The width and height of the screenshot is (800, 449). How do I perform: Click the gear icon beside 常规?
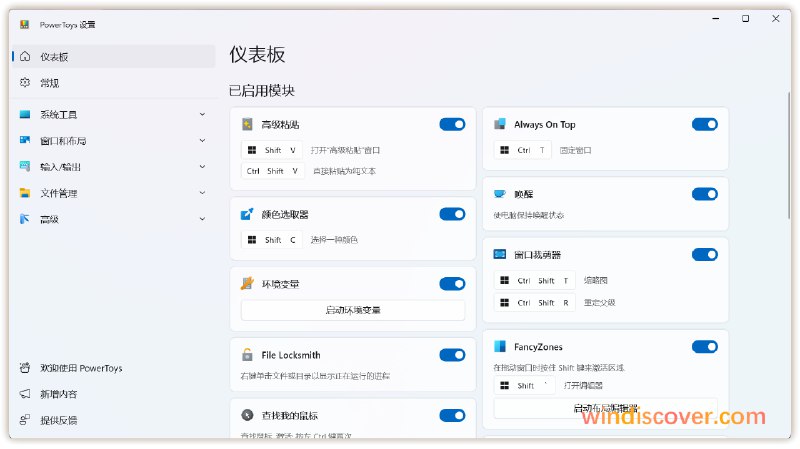tap(25, 83)
